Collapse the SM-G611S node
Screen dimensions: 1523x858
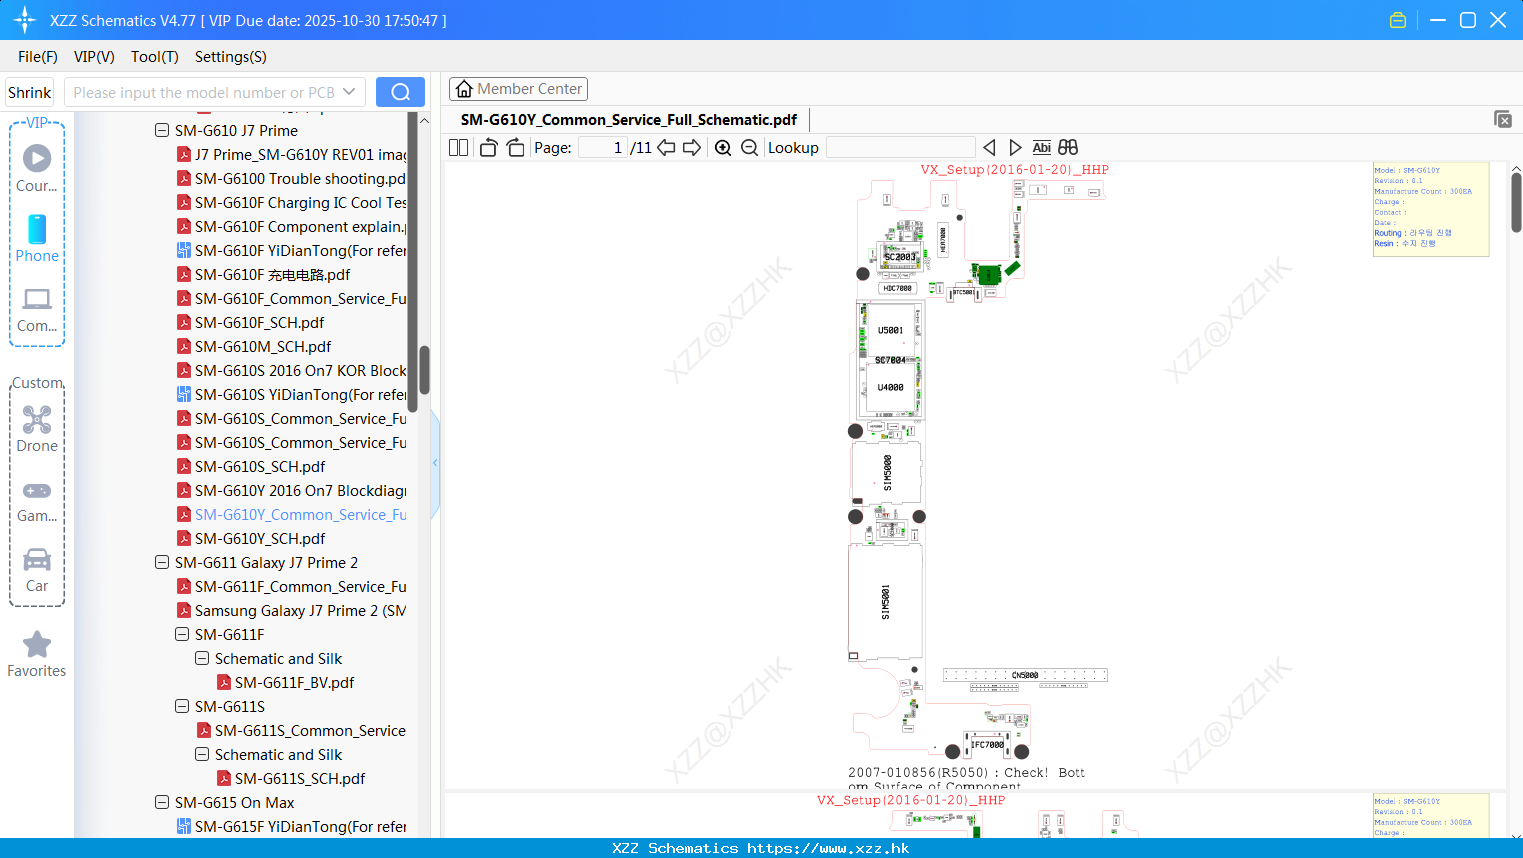click(182, 706)
